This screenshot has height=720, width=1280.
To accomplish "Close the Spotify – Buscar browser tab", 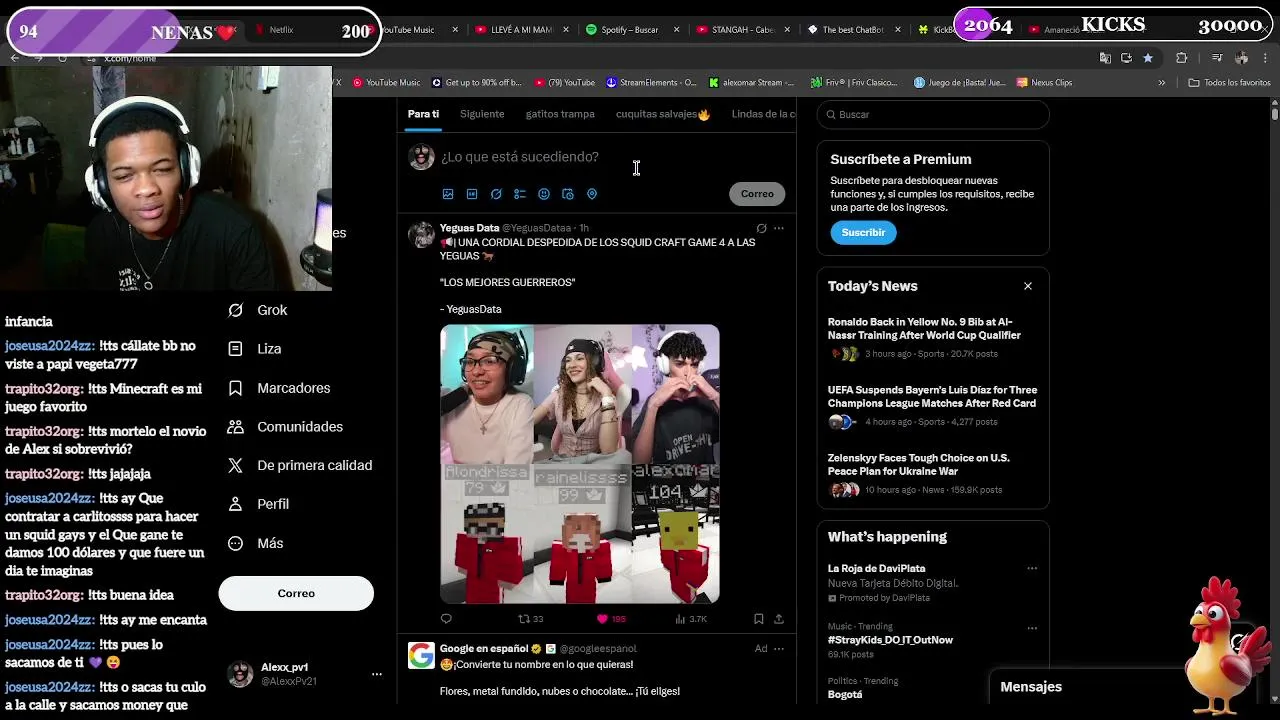I will [x=675, y=30].
